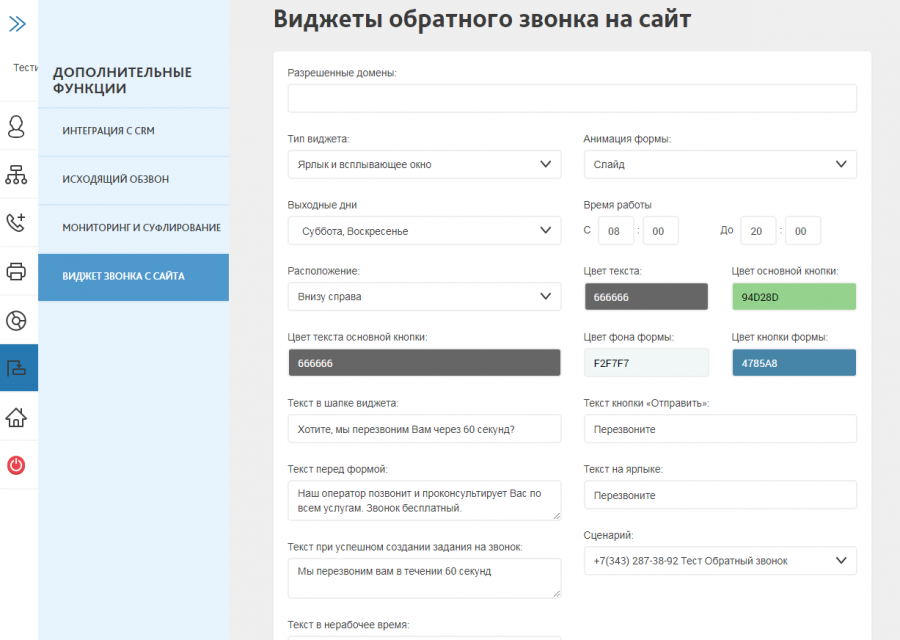900x640 pixels.
Task: Click the red power logout icon
Action: pos(17,465)
